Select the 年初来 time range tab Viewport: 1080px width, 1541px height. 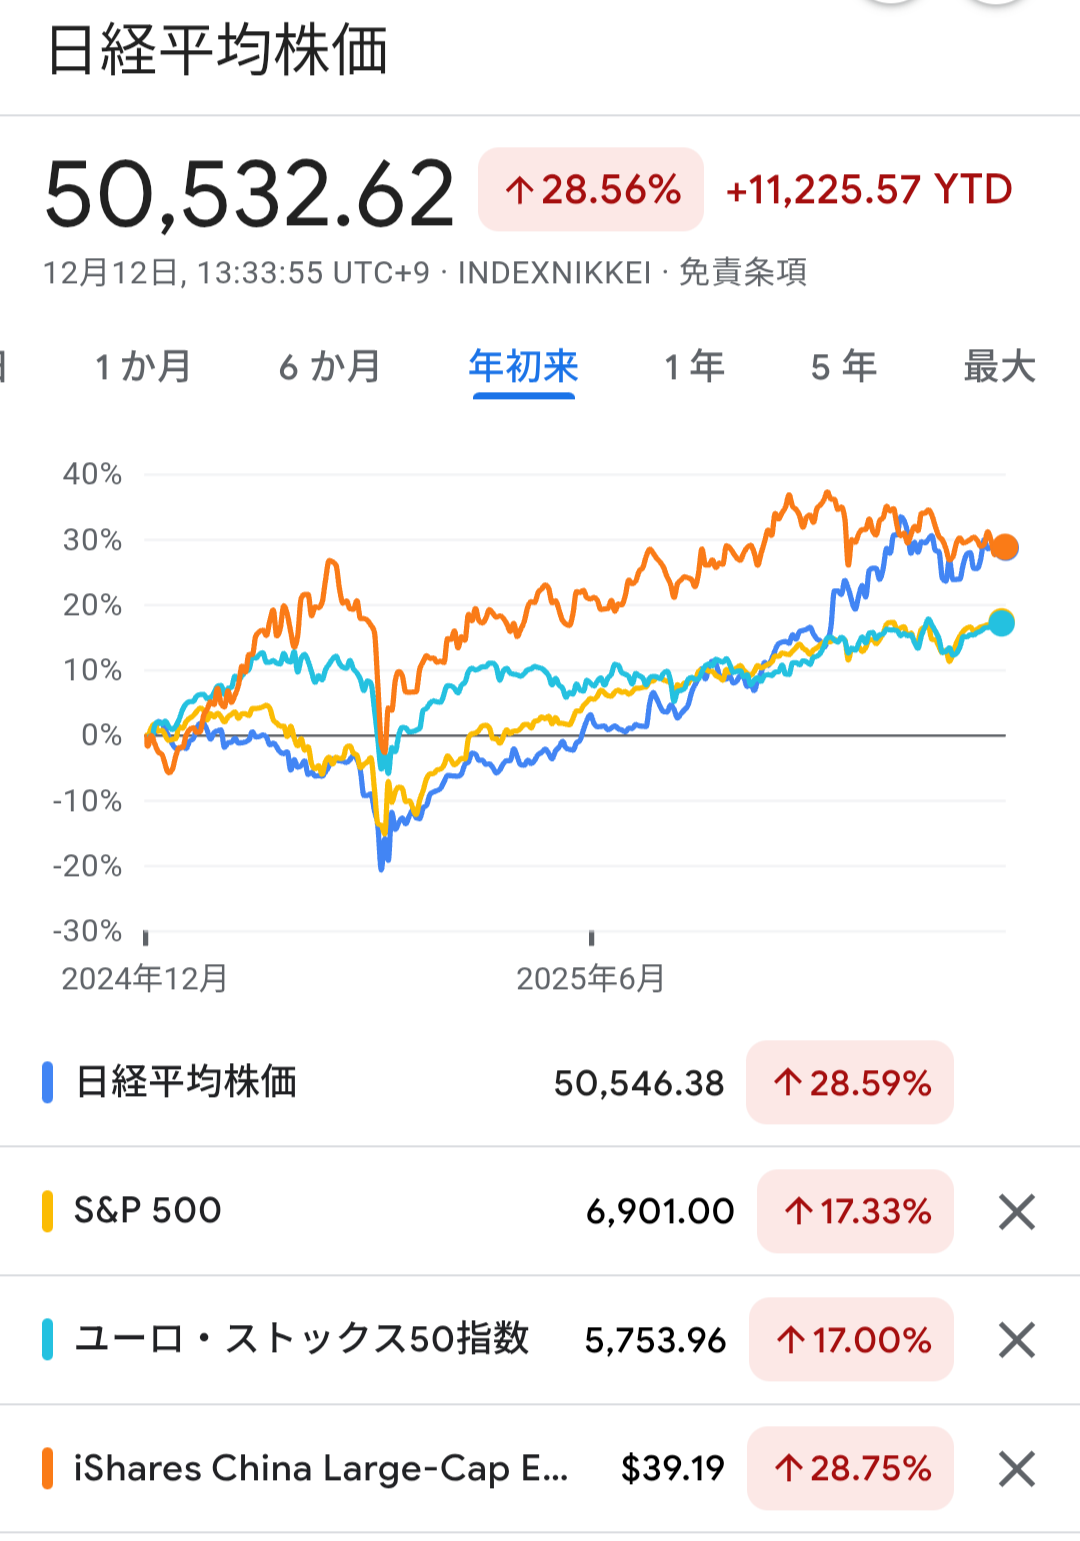(x=523, y=367)
